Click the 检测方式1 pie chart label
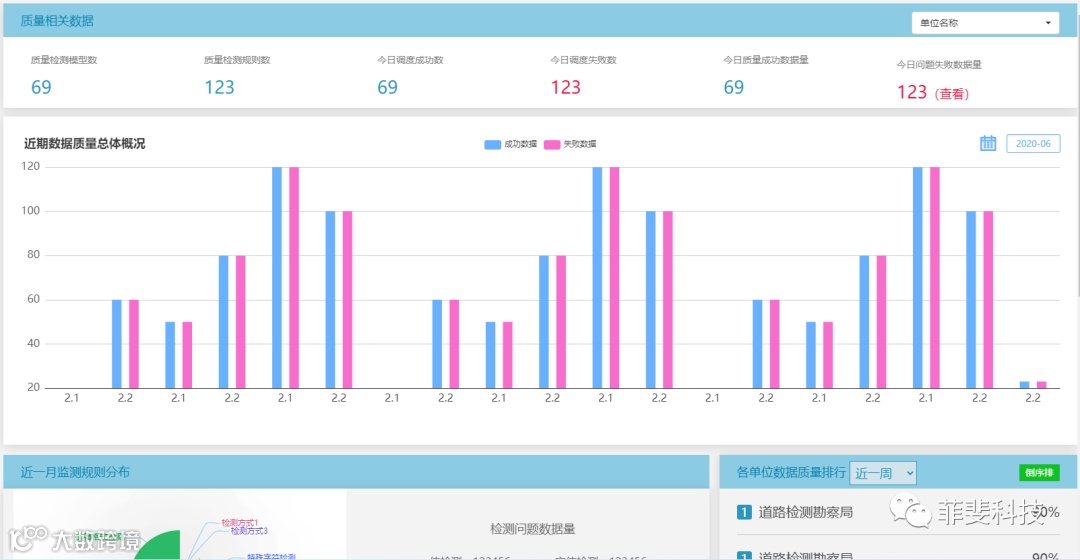This screenshot has height=560, width=1080. [239, 523]
